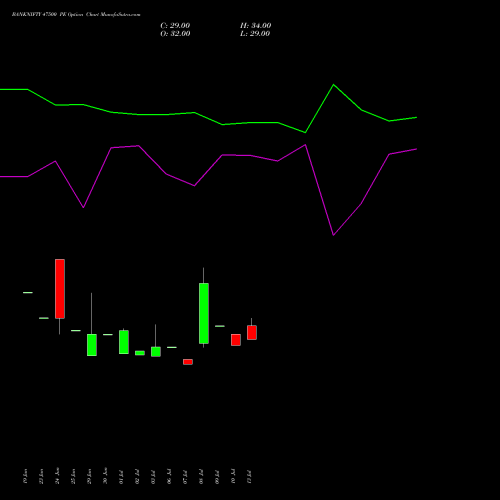Select the small green candle for 02 Jul
Screen dimensions: 500x500
point(140,353)
